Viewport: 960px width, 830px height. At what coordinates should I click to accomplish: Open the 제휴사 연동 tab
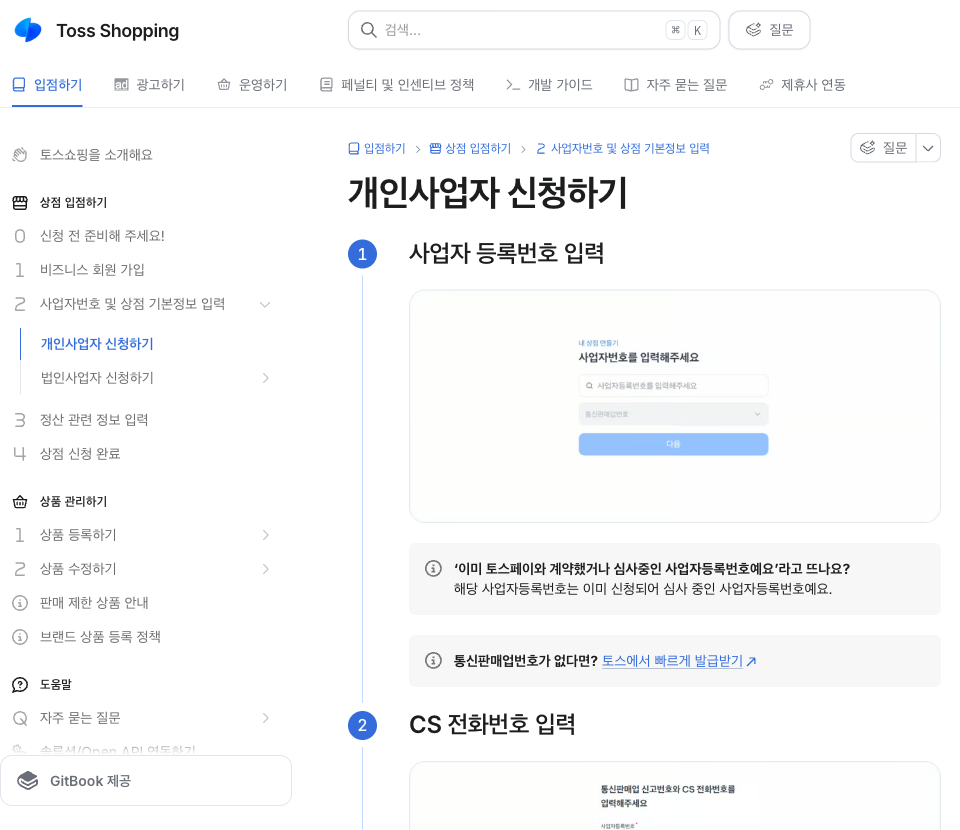tap(802, 84)
